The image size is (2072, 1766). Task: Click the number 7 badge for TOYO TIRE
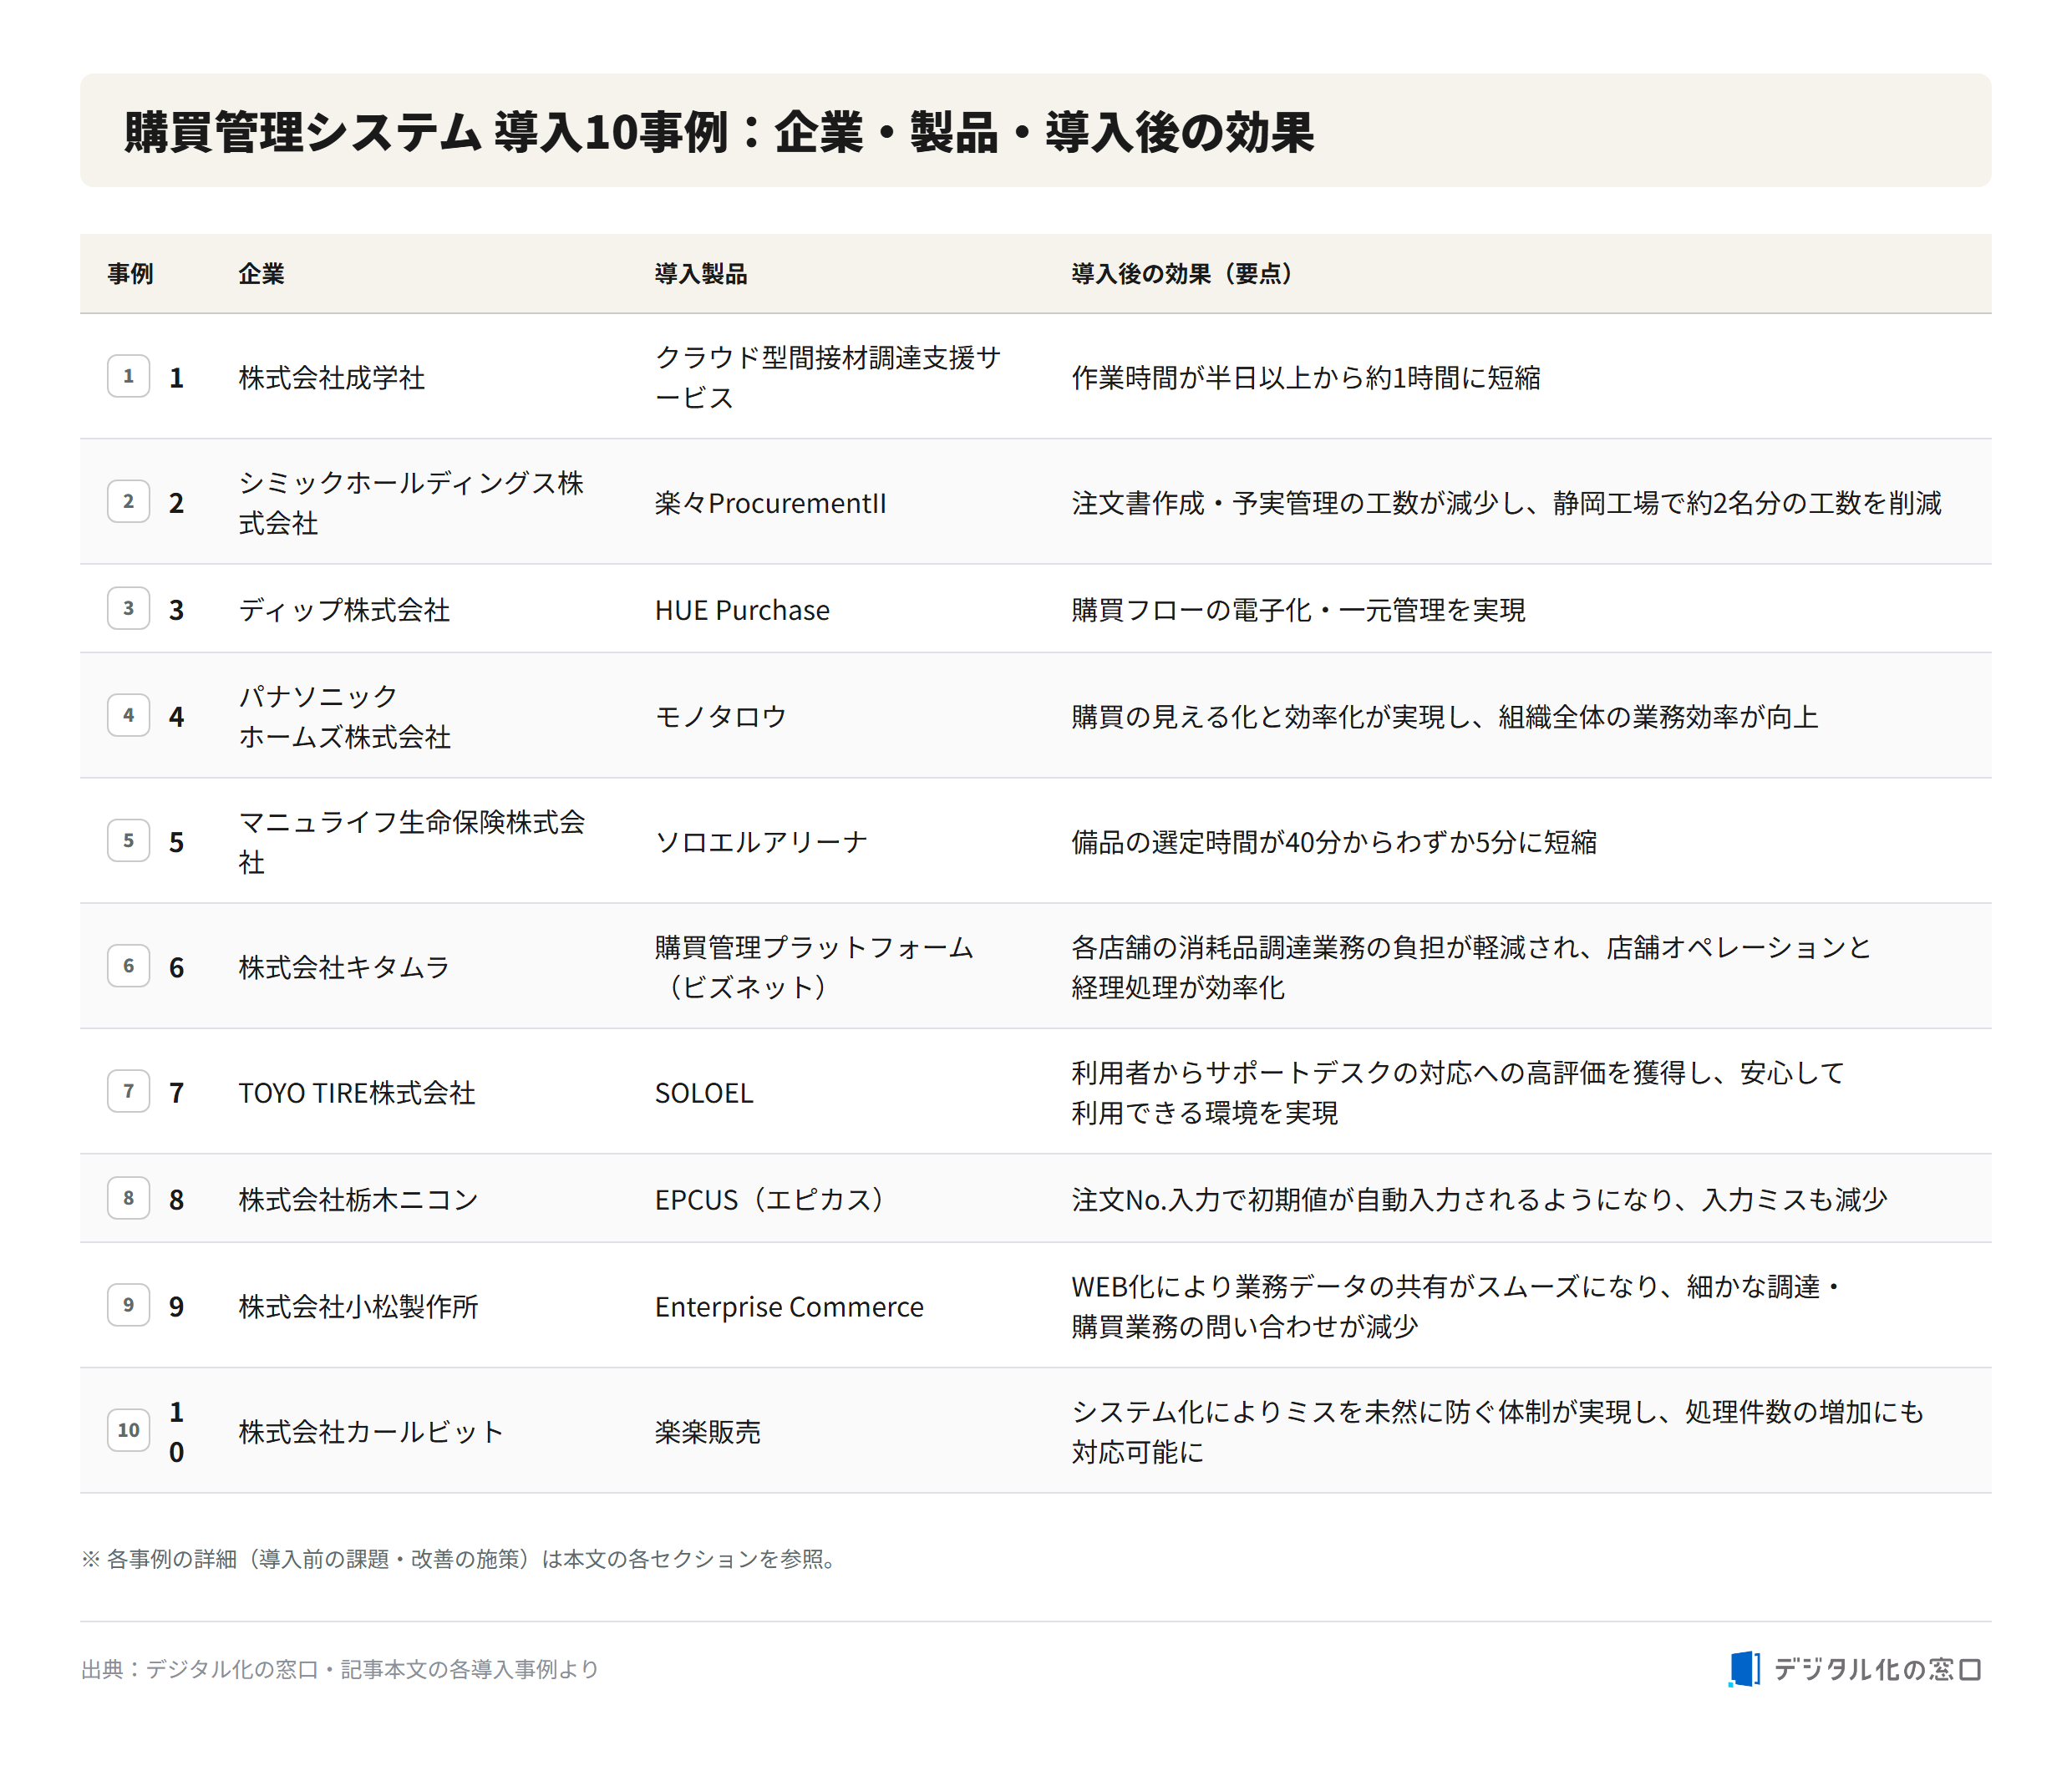(x=128, y=1091)
